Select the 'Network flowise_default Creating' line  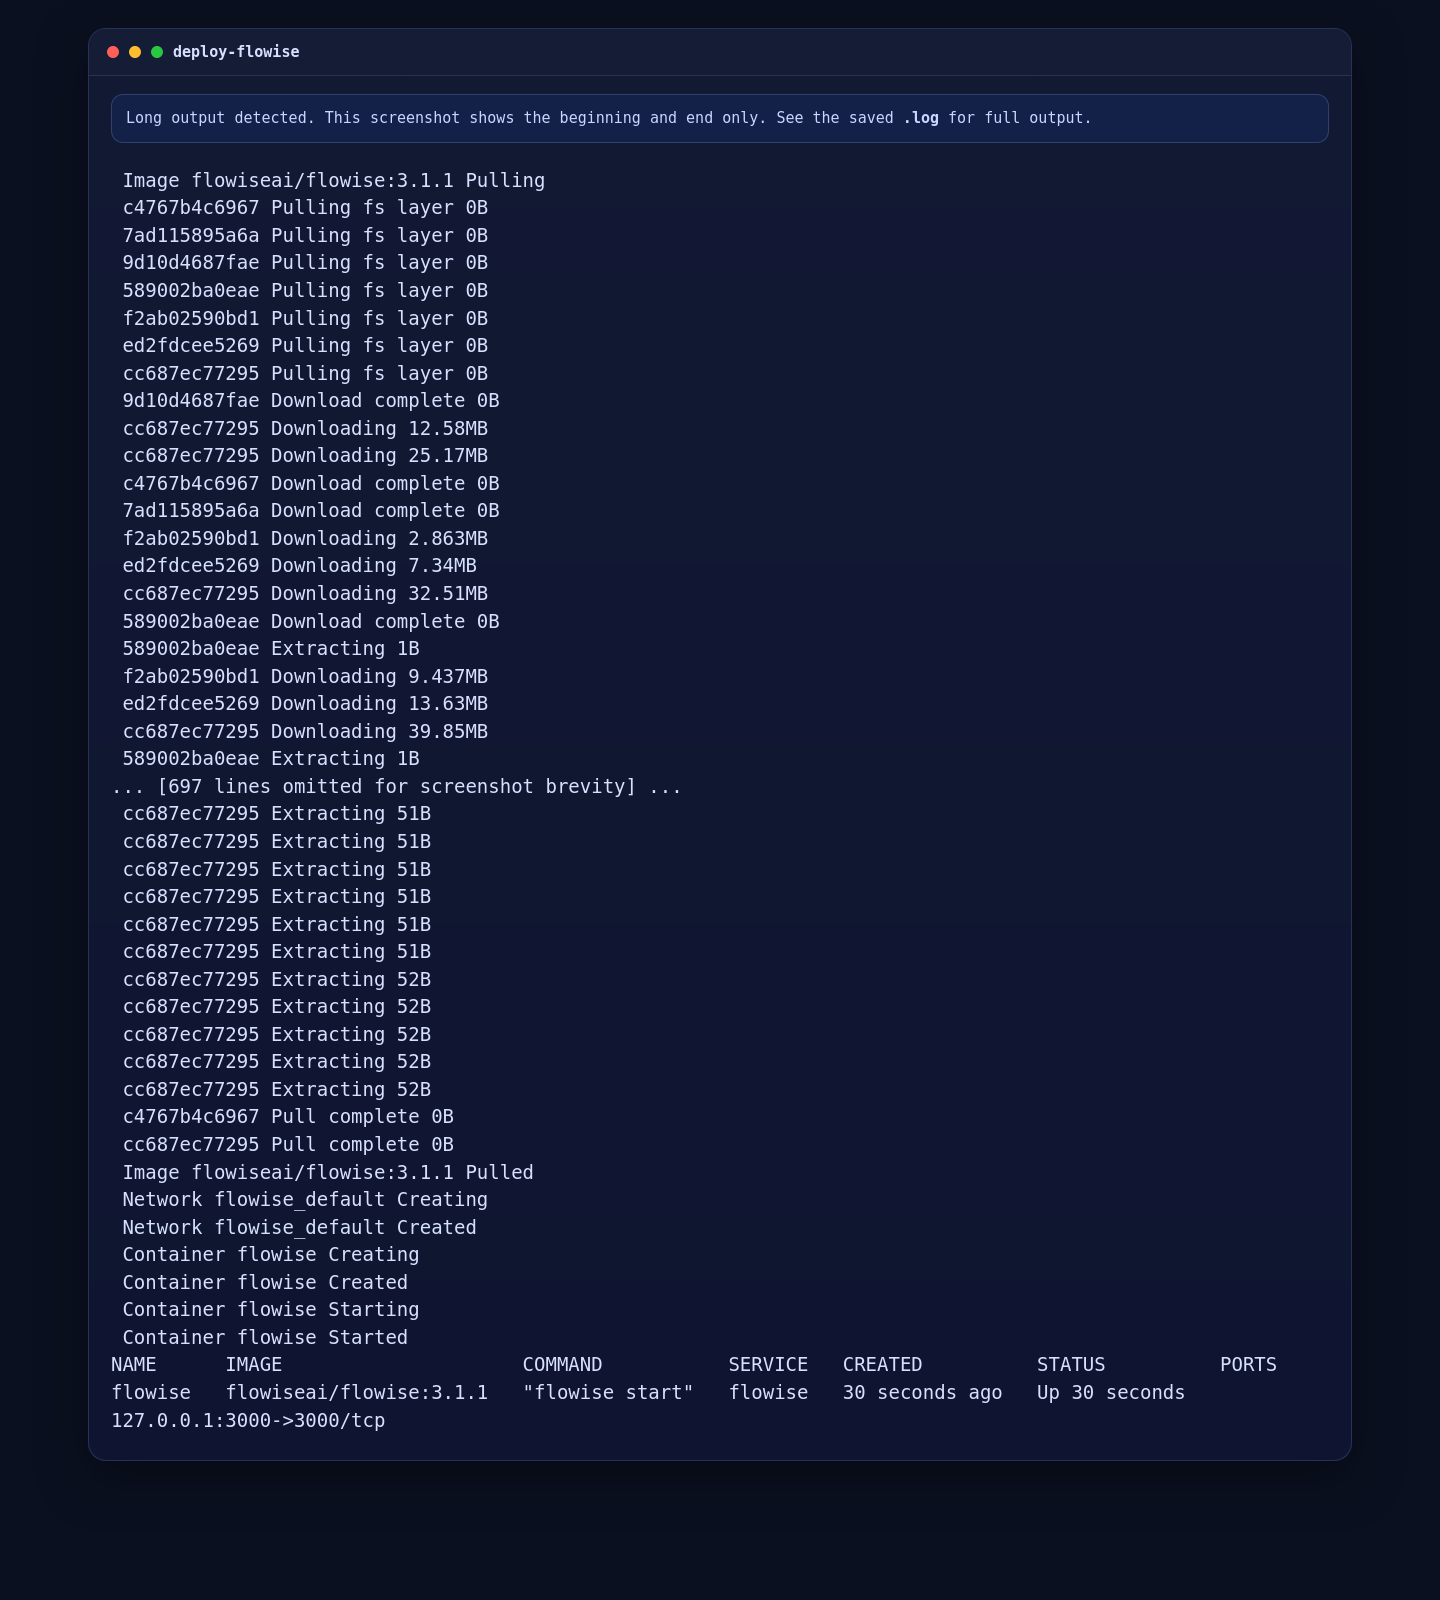pyautogui.click(x=305, y=1200)
